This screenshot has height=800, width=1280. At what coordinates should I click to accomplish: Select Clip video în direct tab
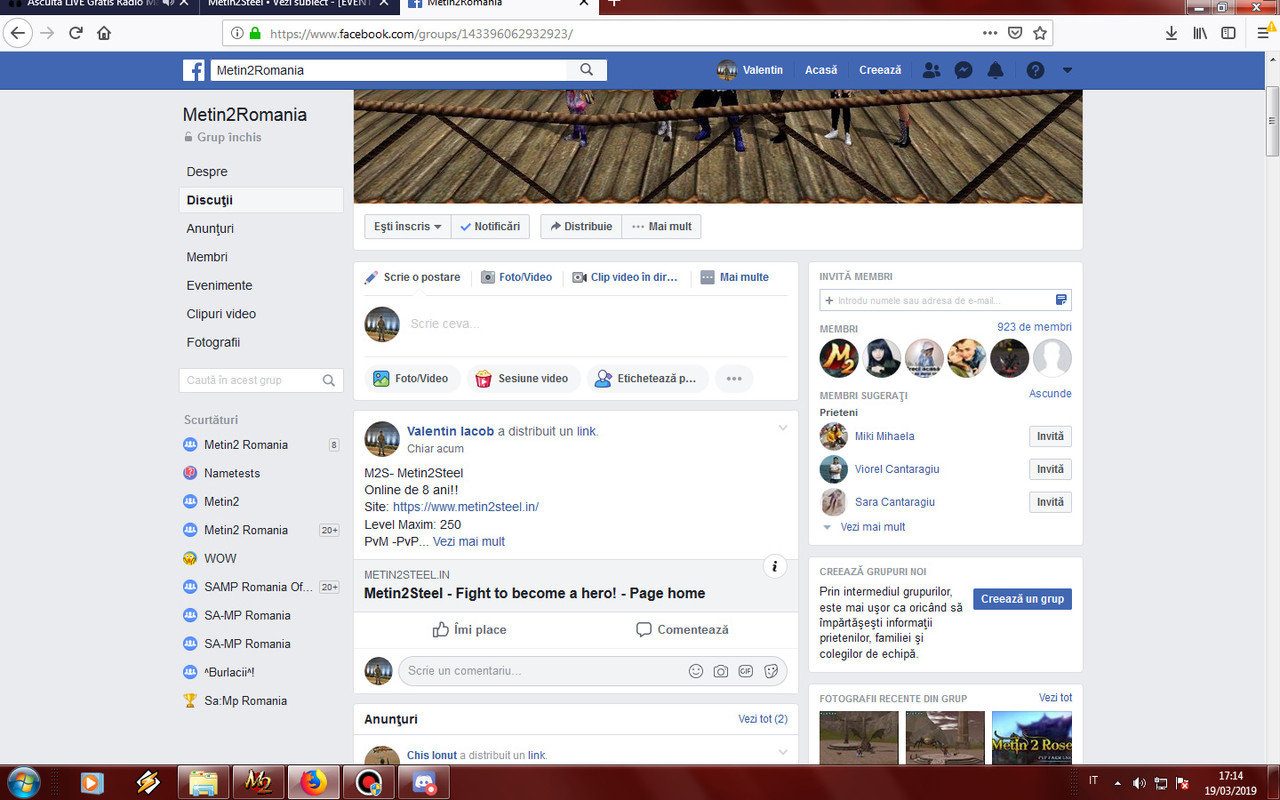click(x=626, y=277)
